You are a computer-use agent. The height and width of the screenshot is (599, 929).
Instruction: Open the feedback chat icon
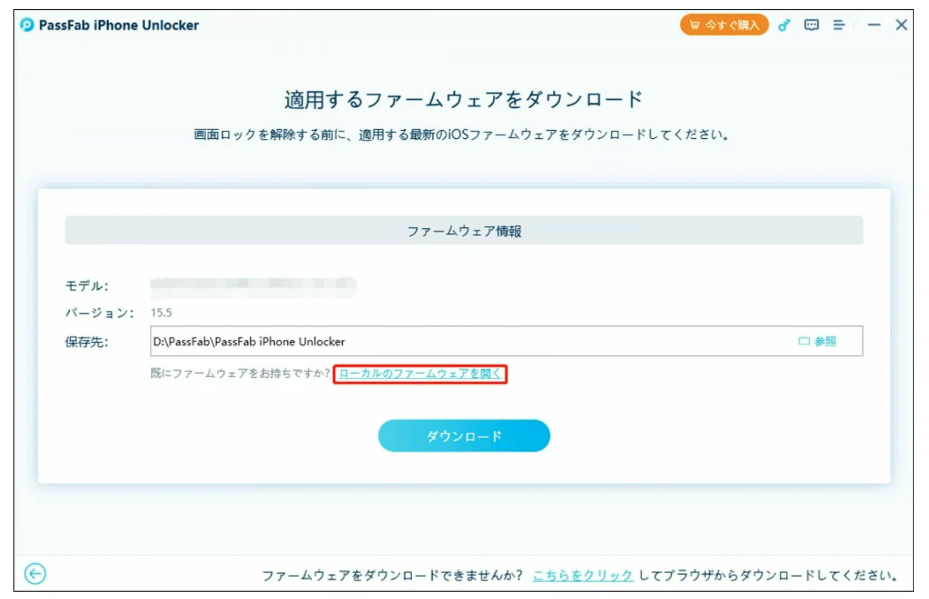coord(811,25)
